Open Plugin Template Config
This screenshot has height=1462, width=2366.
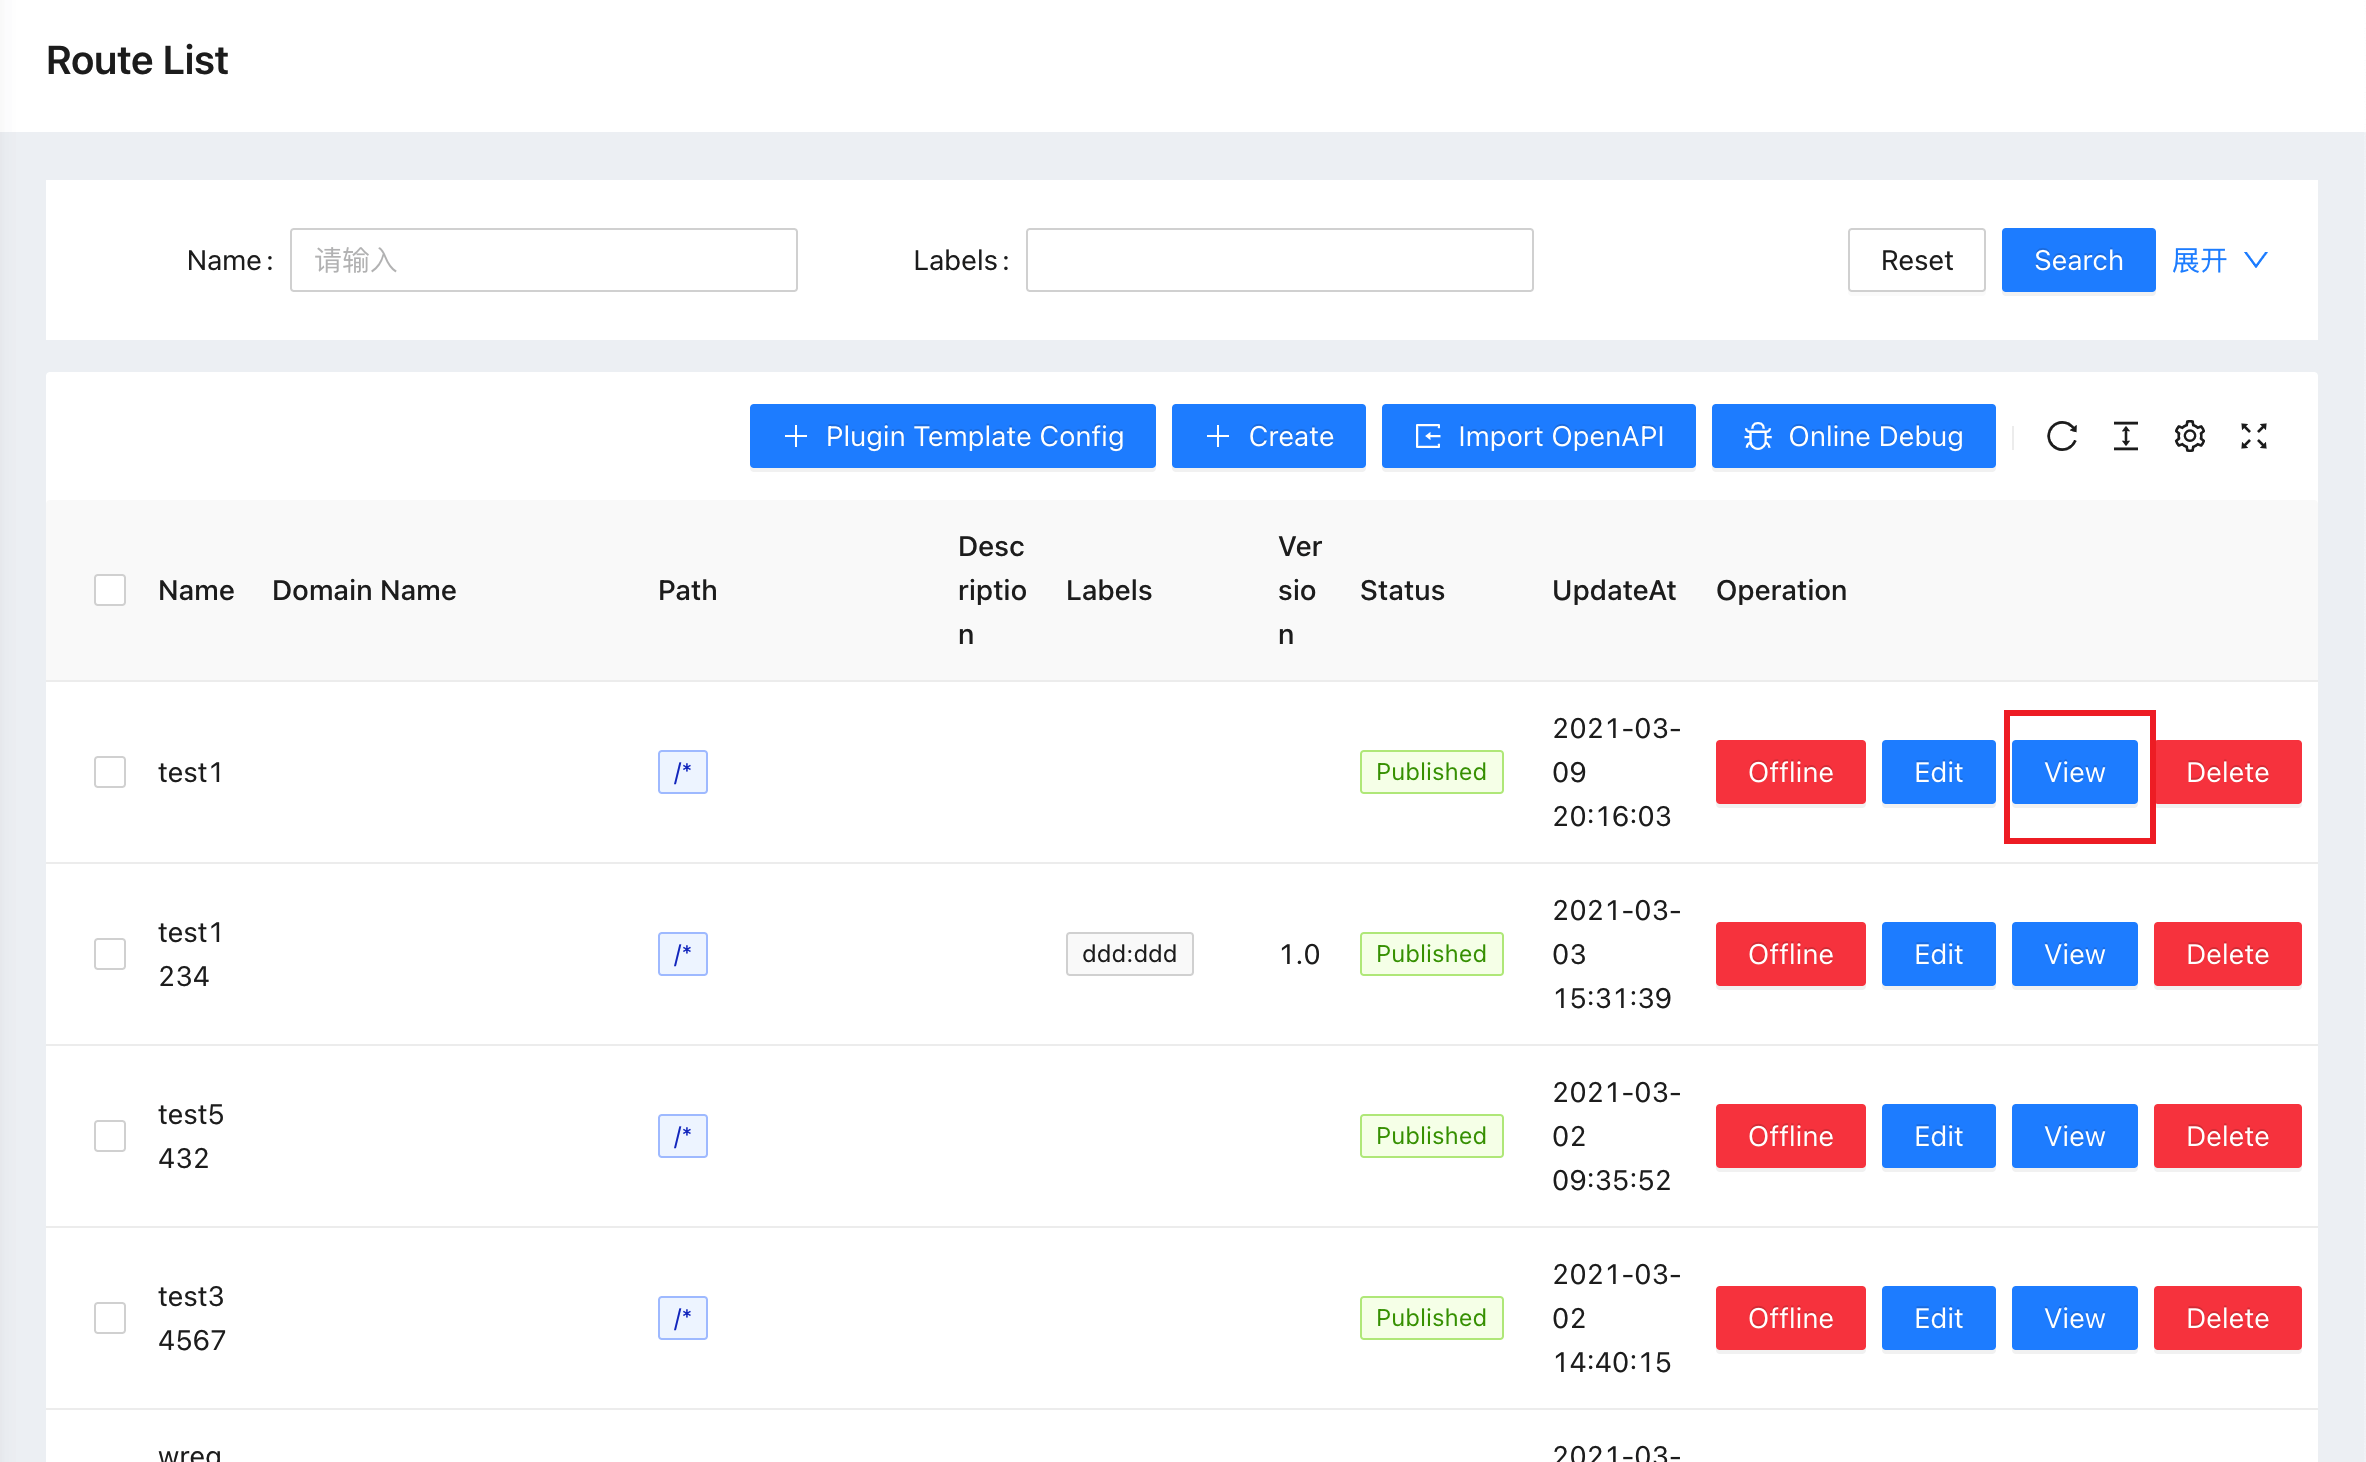952,436
